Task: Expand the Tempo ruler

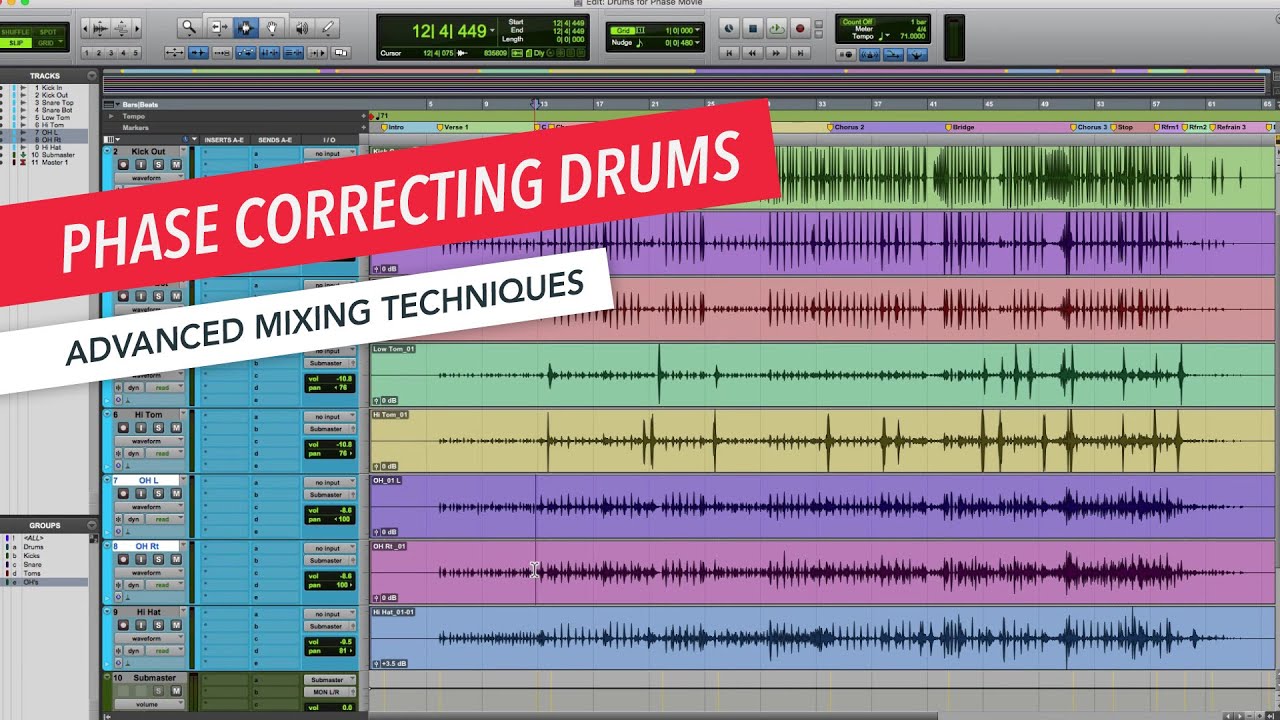Action: click(111, 116)
